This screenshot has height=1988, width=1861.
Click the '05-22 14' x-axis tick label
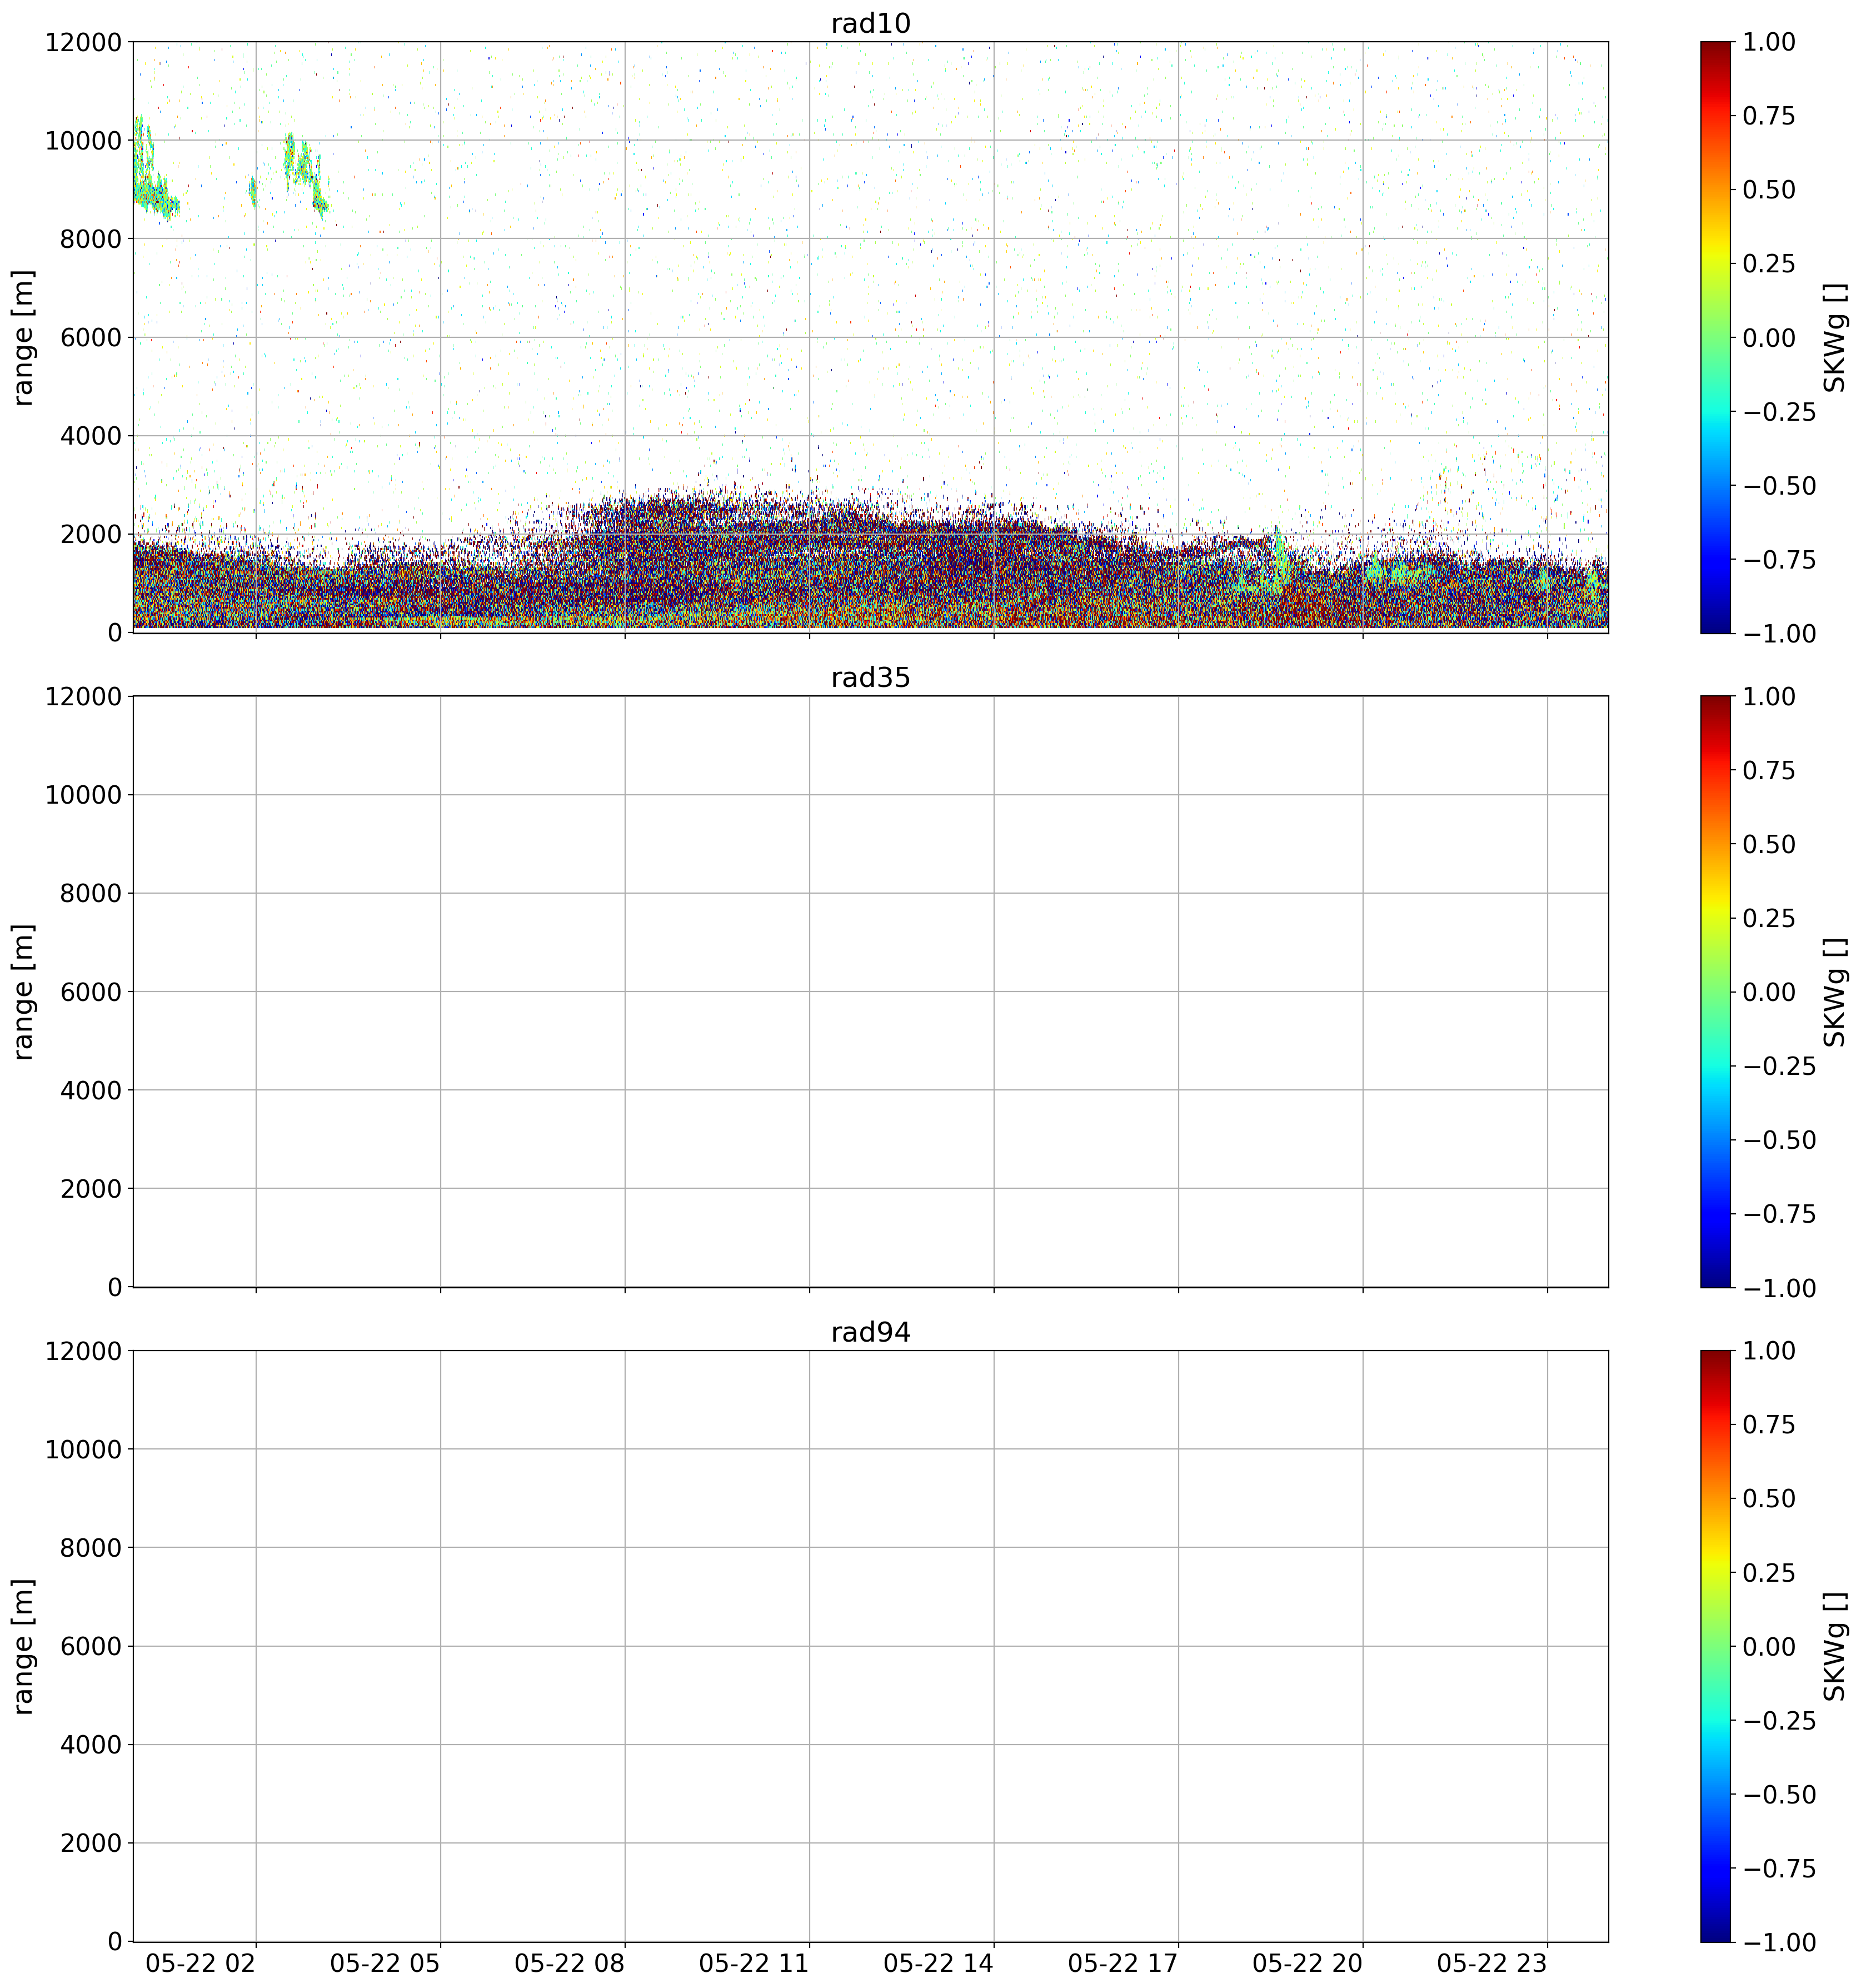(x=939, y=1963)
